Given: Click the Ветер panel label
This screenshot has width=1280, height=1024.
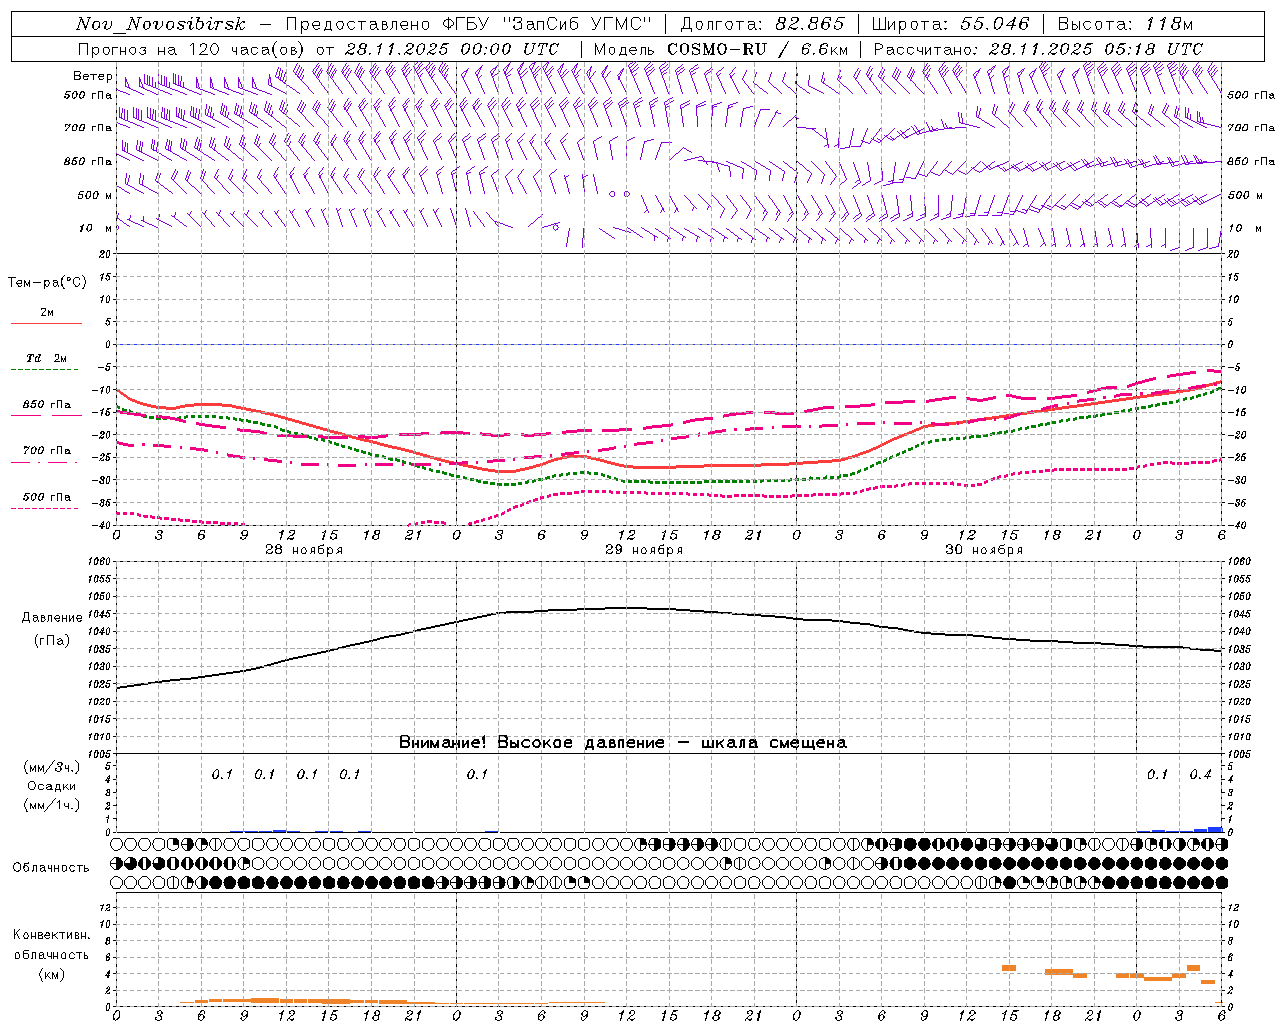Looking at the screenshot, I should click(92, 76).
